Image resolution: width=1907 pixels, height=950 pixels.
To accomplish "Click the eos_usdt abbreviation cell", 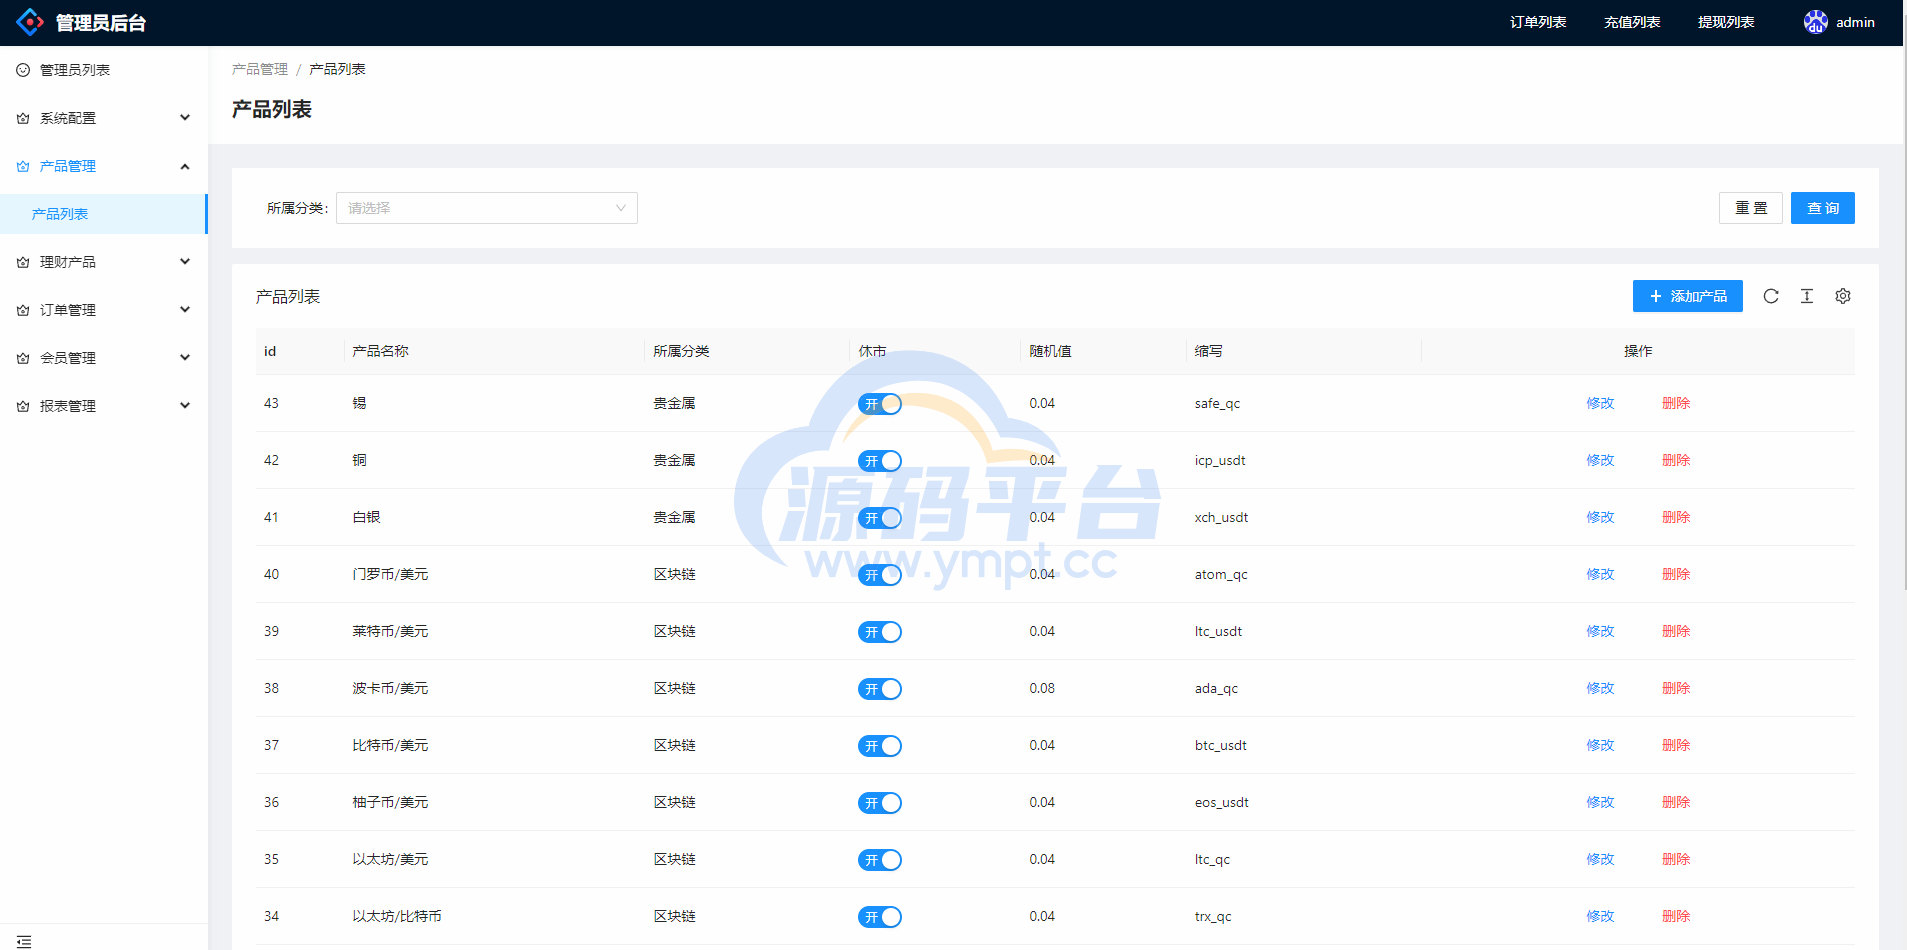I will pyautogui.click(x=1221, y=802).
